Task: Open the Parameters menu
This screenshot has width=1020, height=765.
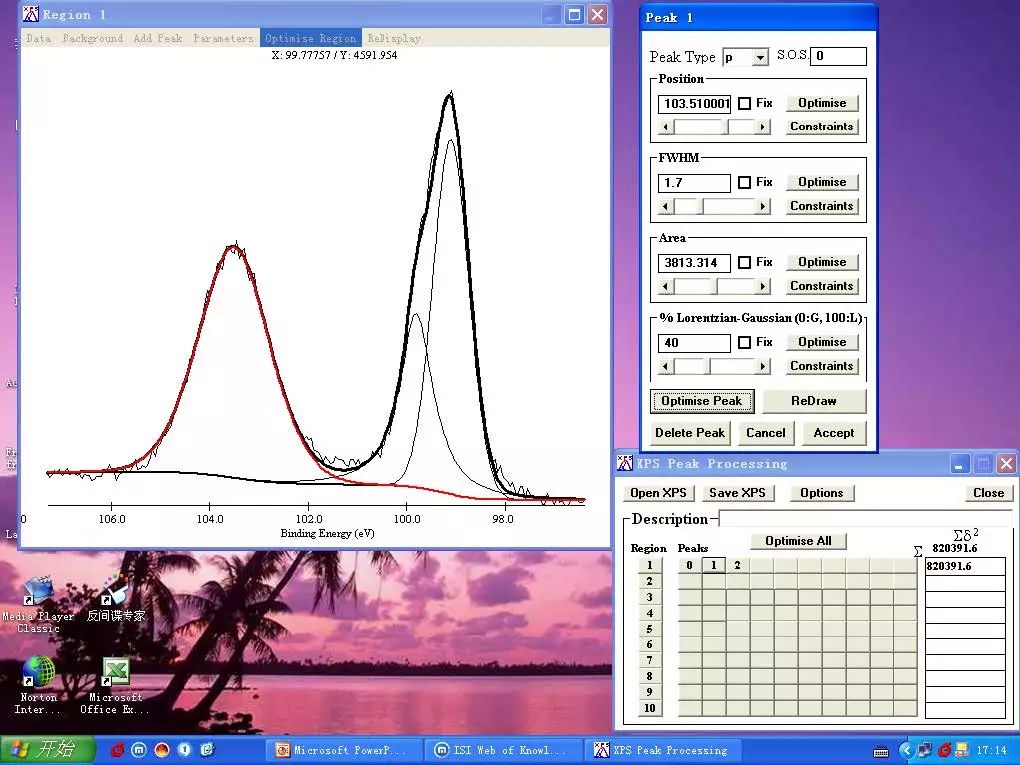Action: coord(223,38)
